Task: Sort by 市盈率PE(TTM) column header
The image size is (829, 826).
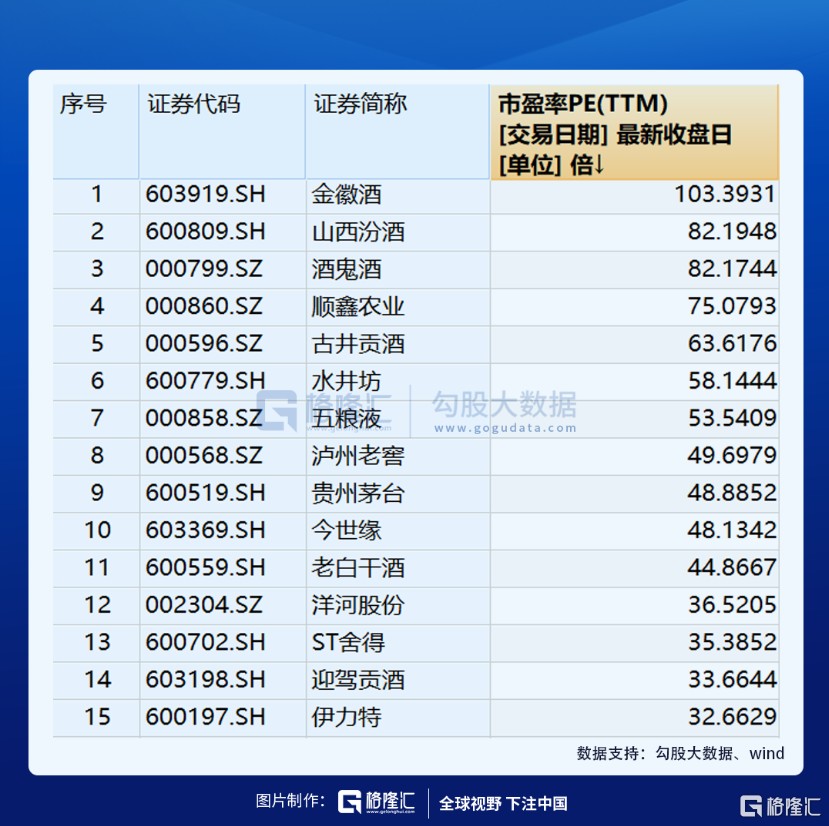Action: (x=634, y=132)
